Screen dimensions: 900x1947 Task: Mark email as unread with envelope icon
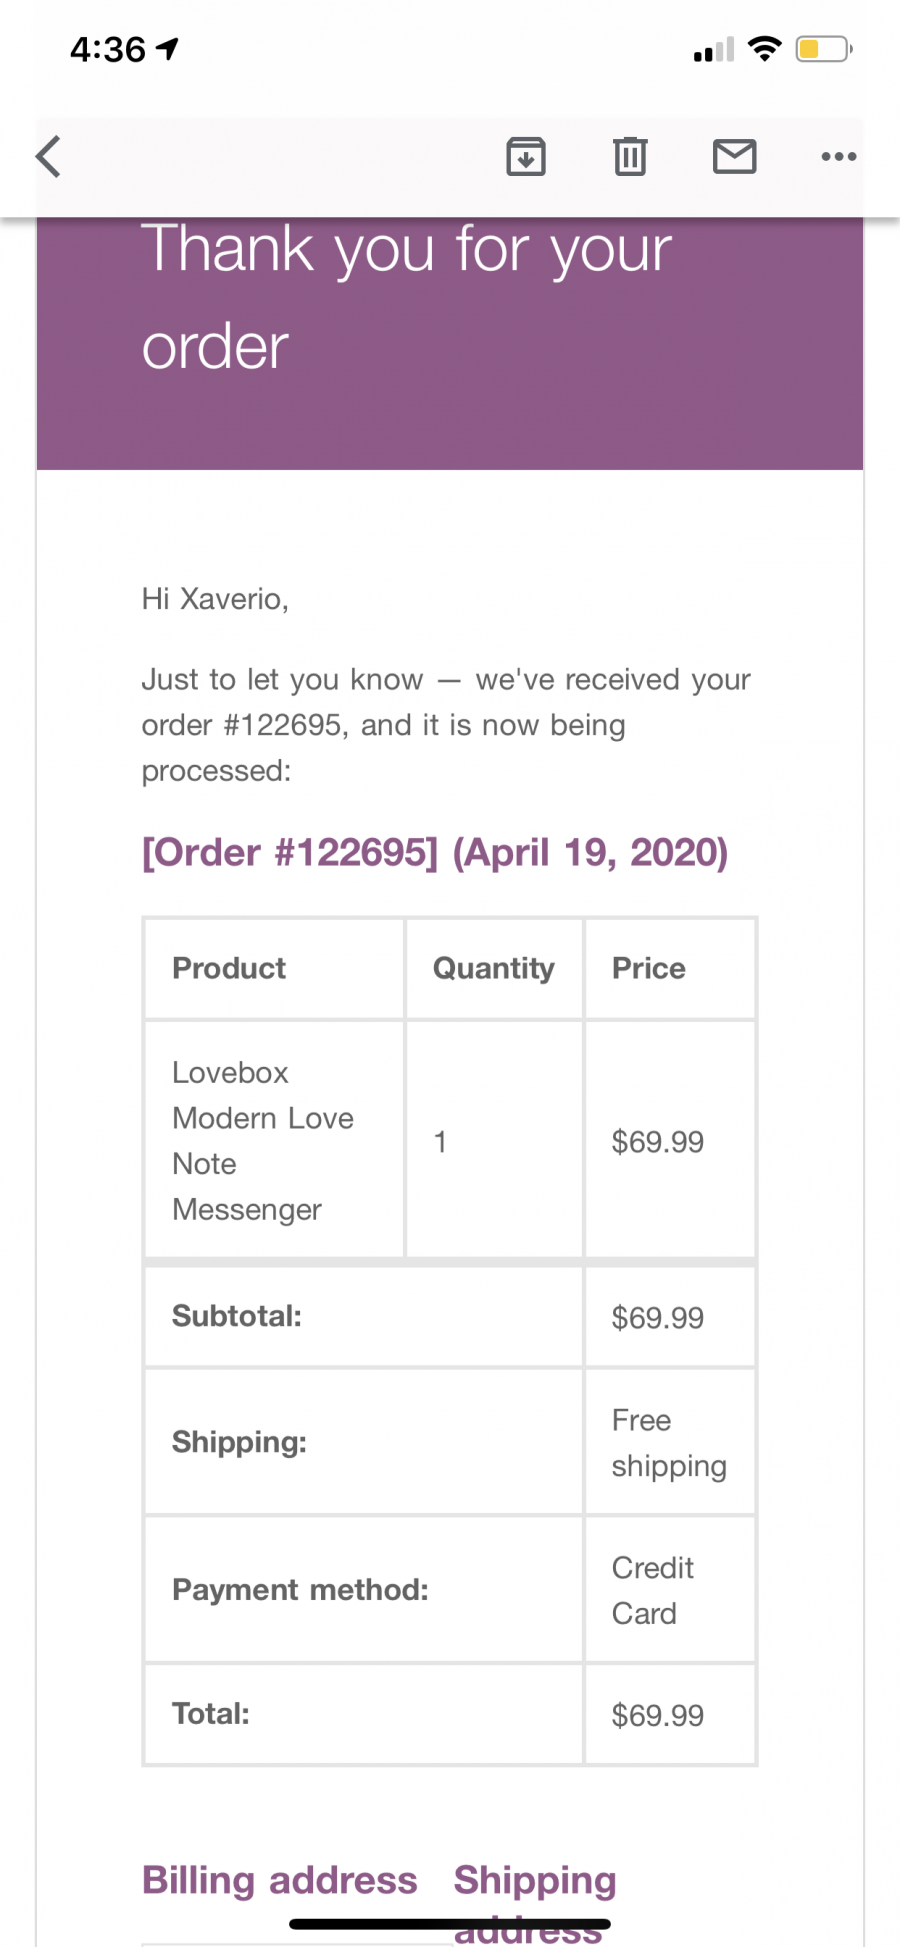point(734,157)
